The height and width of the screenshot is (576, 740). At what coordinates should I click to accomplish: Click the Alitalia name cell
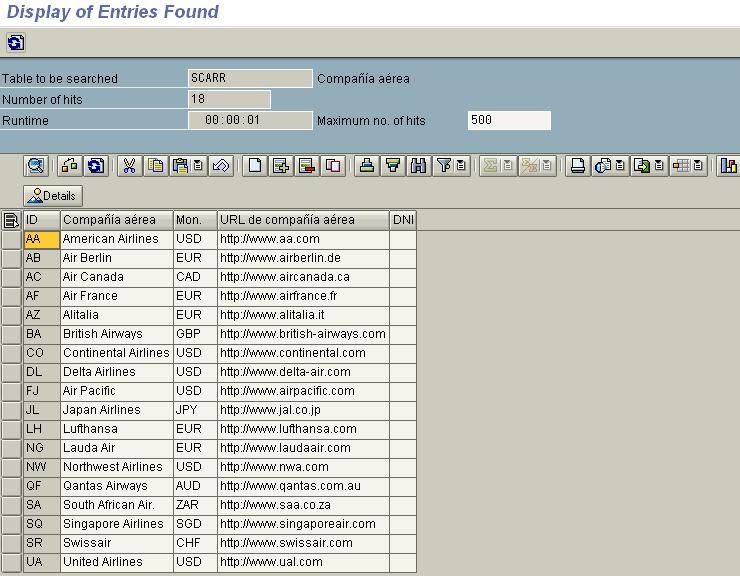point(117,315)
